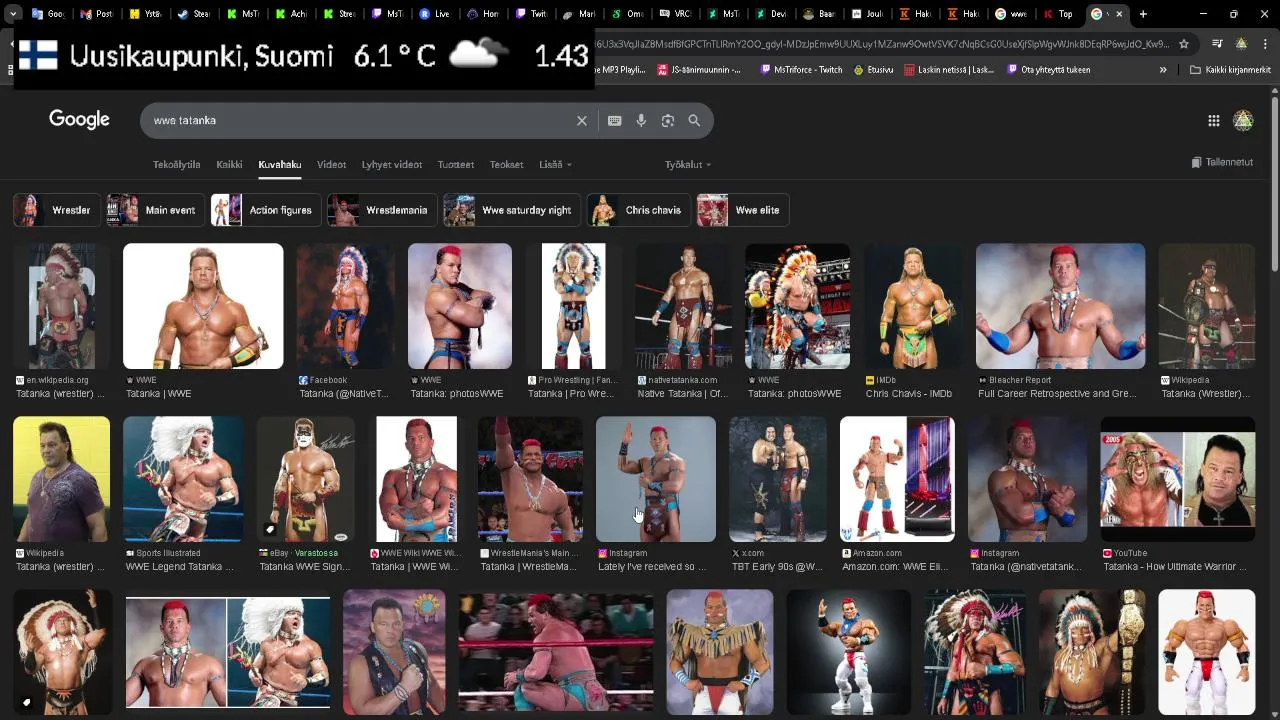
Task: Switch to the Videot tab
Action: point(331,164)
